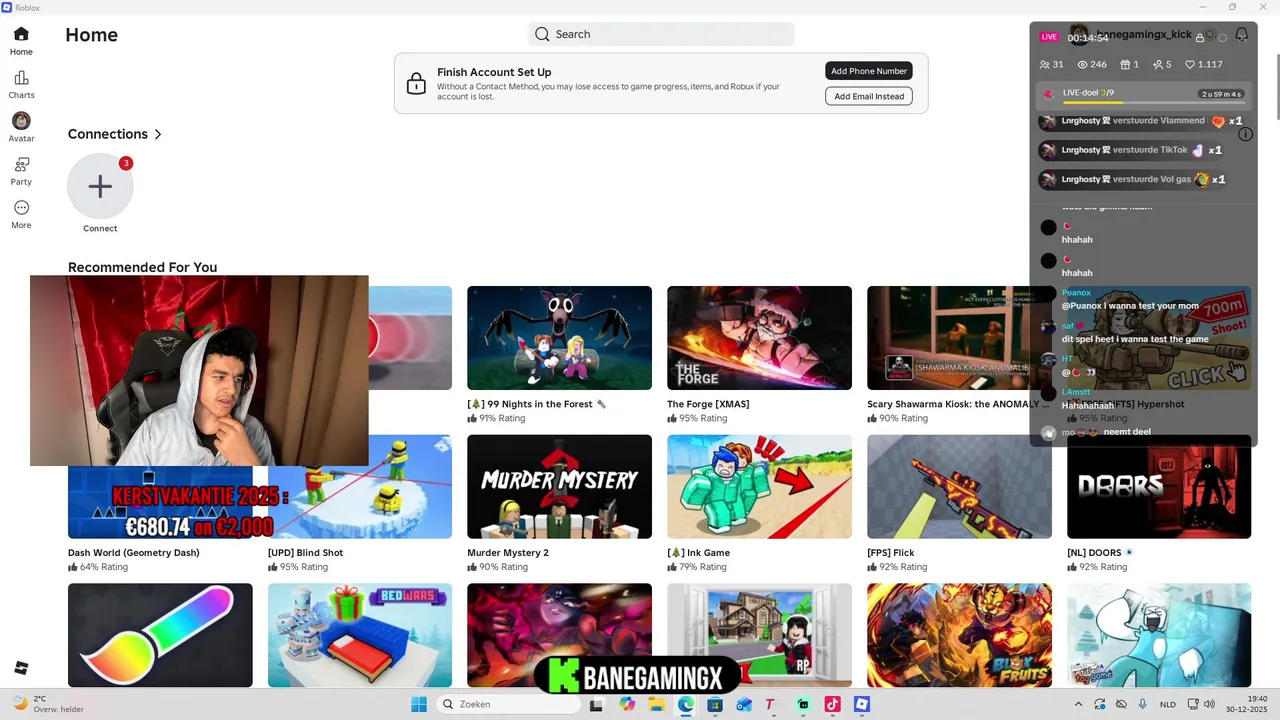Expand the Connections section chevron
Image resolution: width=1280 pixels, height=720 pixels.
click(x=158, y=134)
